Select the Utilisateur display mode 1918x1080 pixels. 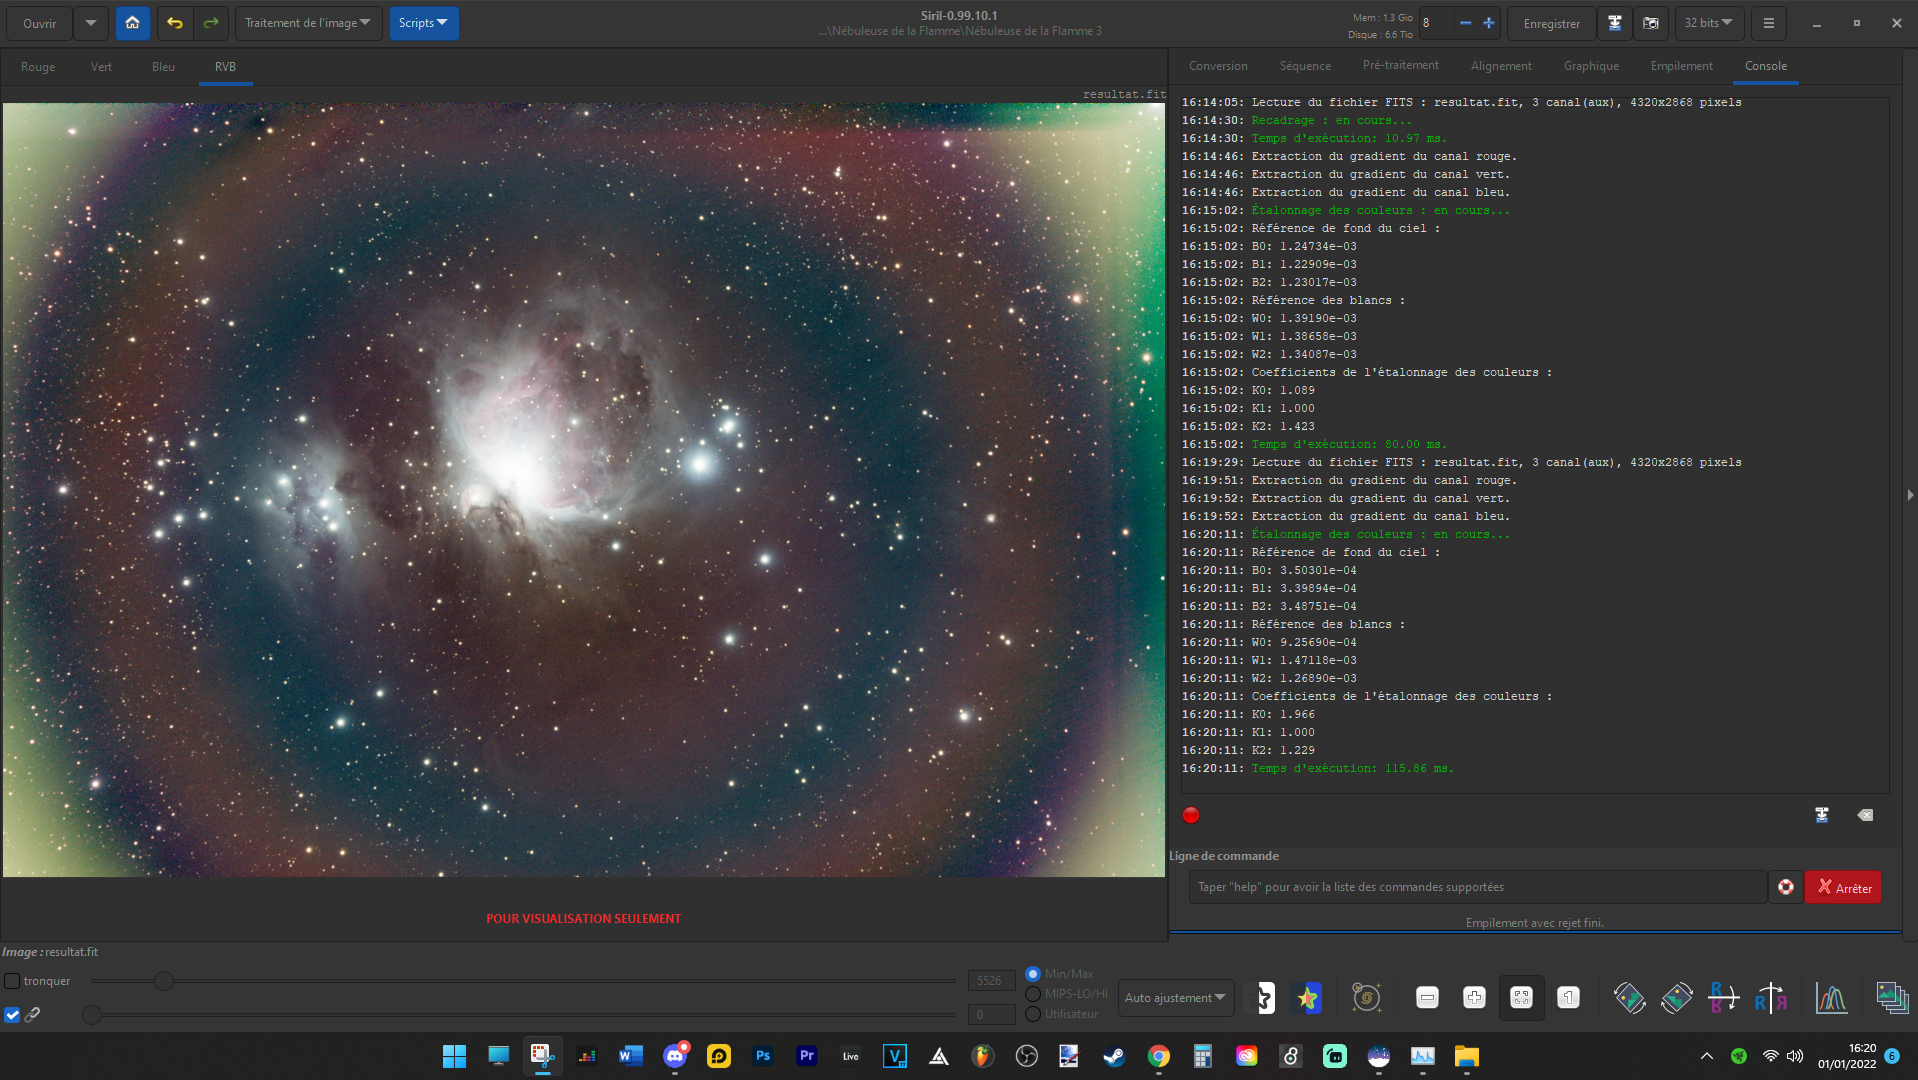[x=1033, y=1014]
